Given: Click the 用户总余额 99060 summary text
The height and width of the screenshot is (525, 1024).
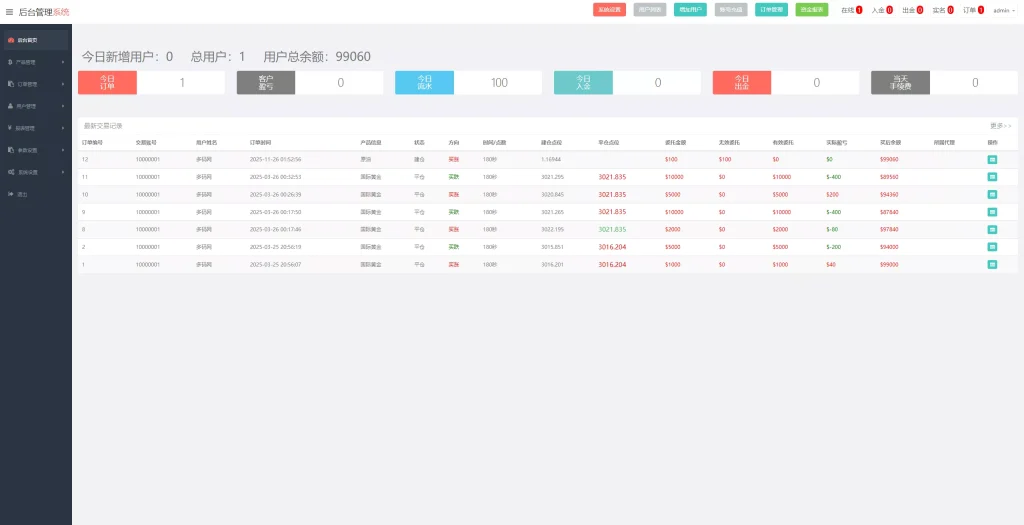Looking at the screenshot, I should [x=317, y=57].
